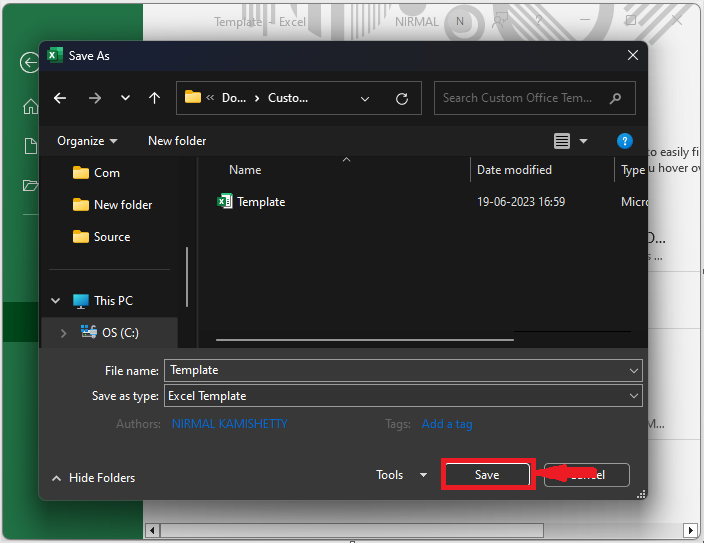Go up one folder level

[x=154, y=98]
